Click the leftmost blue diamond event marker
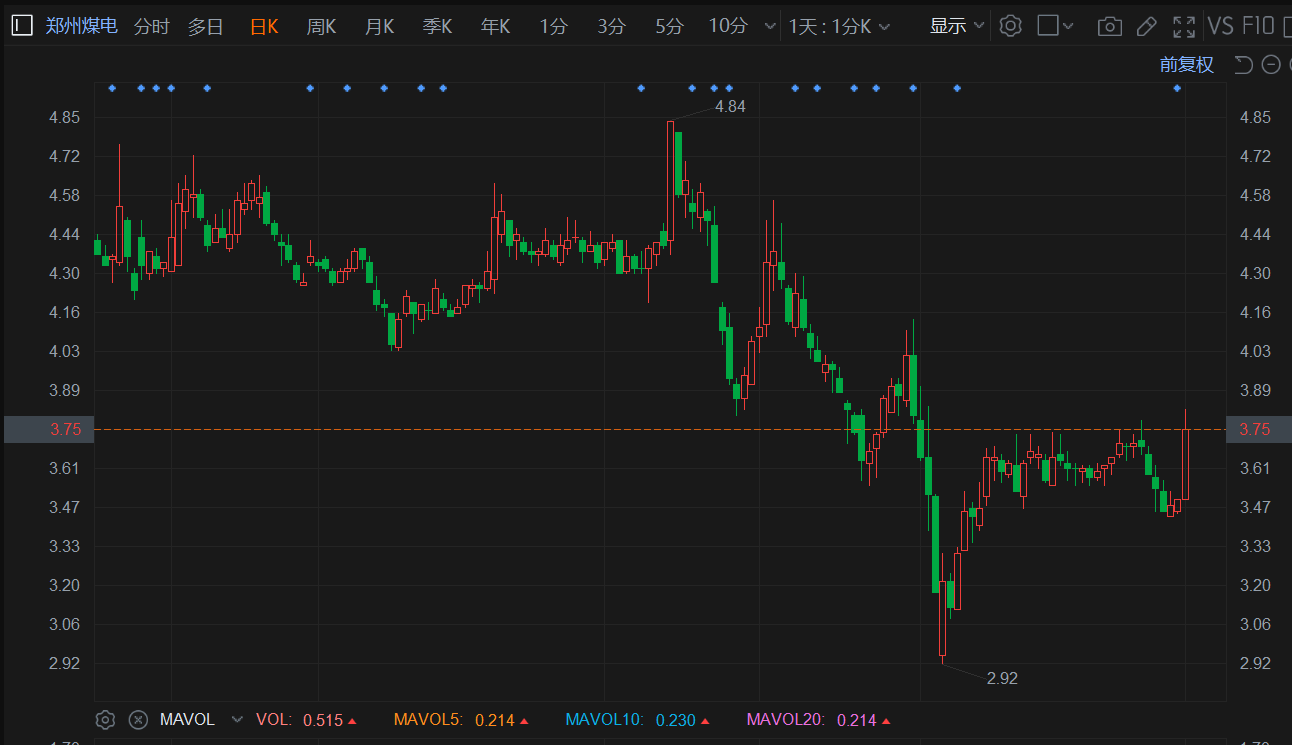 pos(112,88)
